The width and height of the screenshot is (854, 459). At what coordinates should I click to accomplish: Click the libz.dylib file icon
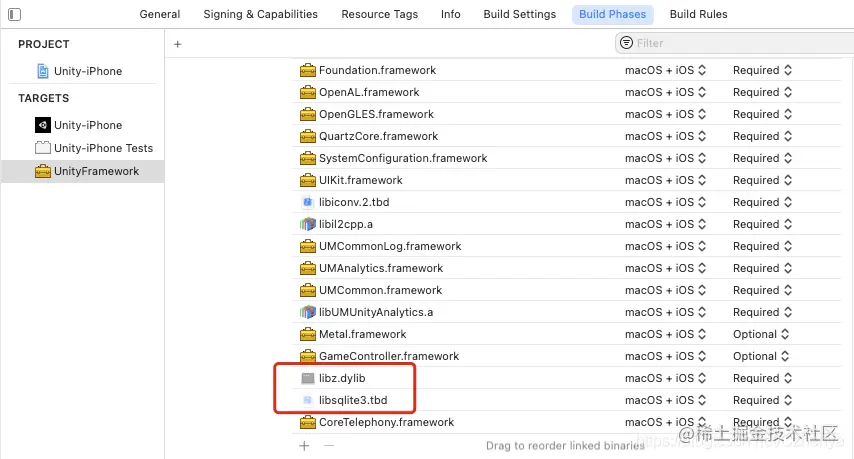[x=308, y=378]
